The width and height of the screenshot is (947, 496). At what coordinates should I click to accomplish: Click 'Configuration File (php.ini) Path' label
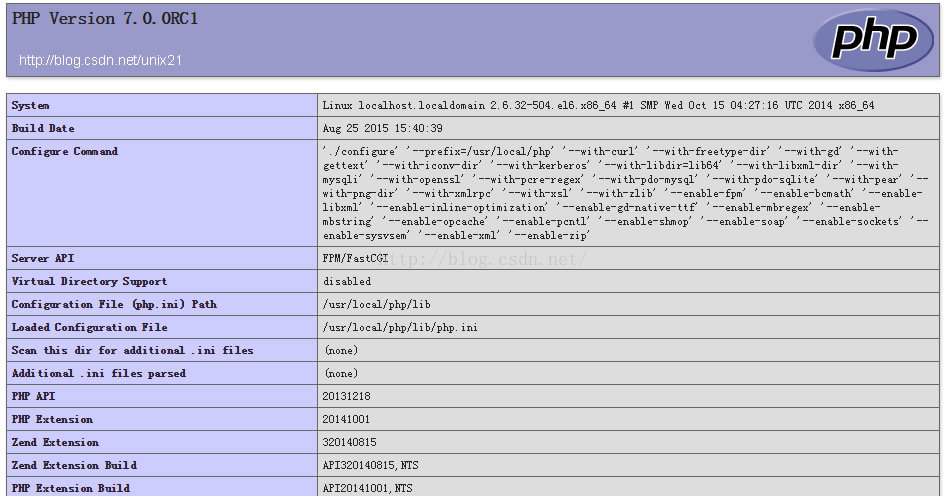pos(114,304)
